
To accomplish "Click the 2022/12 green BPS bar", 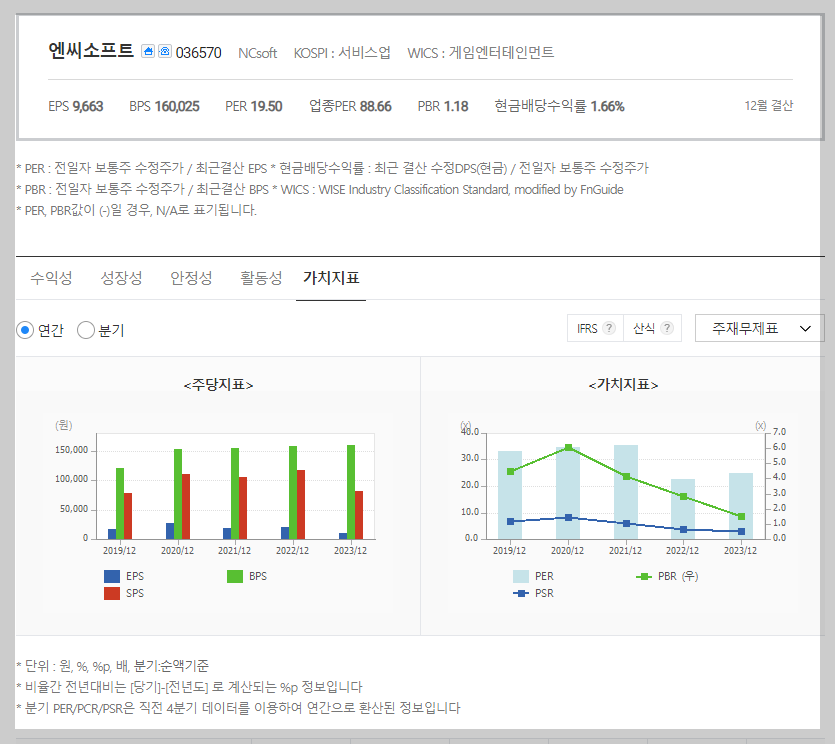I will pos(293,493).
